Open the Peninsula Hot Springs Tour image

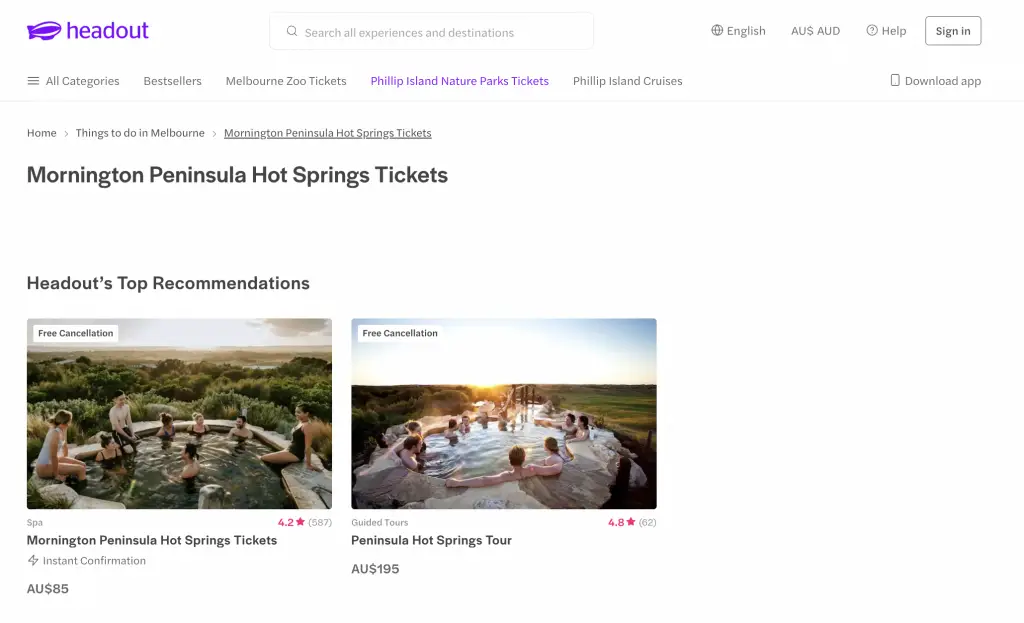(x=504, y=414)
